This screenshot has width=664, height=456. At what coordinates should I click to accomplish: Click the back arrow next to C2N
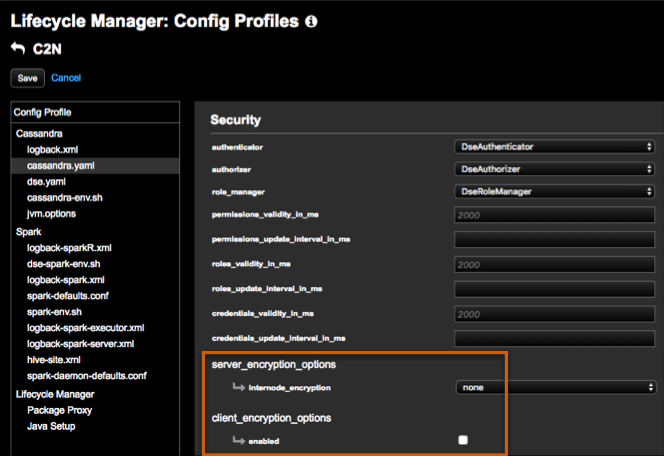pyautogui.click(x=18, y=49)
